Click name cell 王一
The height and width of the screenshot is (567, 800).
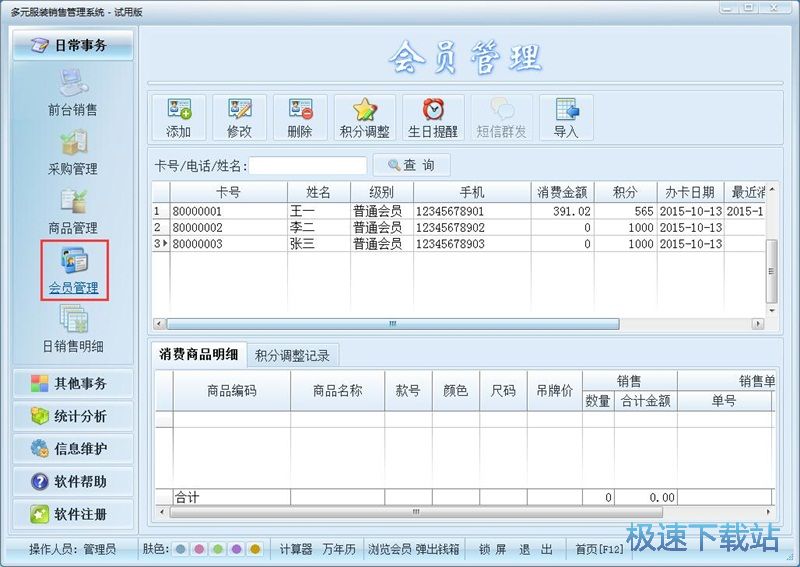pyautogui.click(x=319, y=211)
